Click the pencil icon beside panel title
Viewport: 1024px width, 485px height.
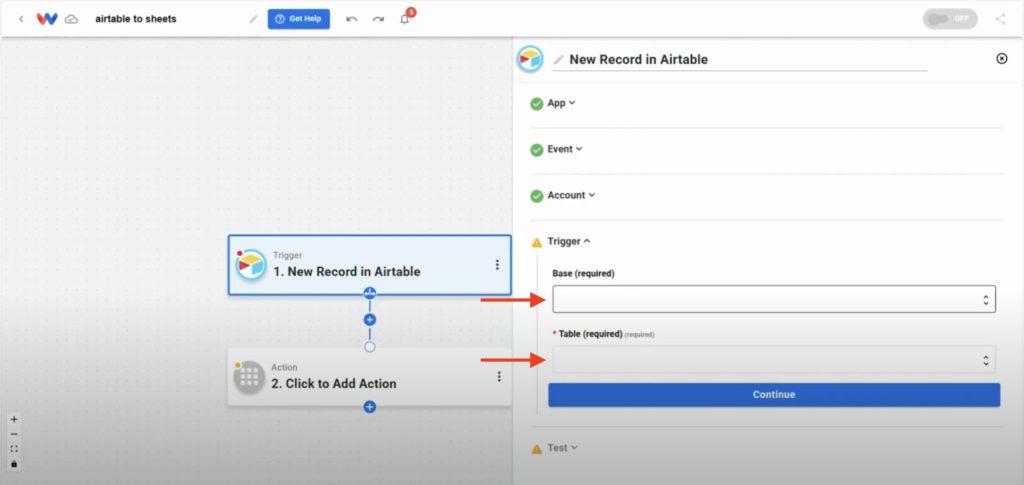coord(559,59)
